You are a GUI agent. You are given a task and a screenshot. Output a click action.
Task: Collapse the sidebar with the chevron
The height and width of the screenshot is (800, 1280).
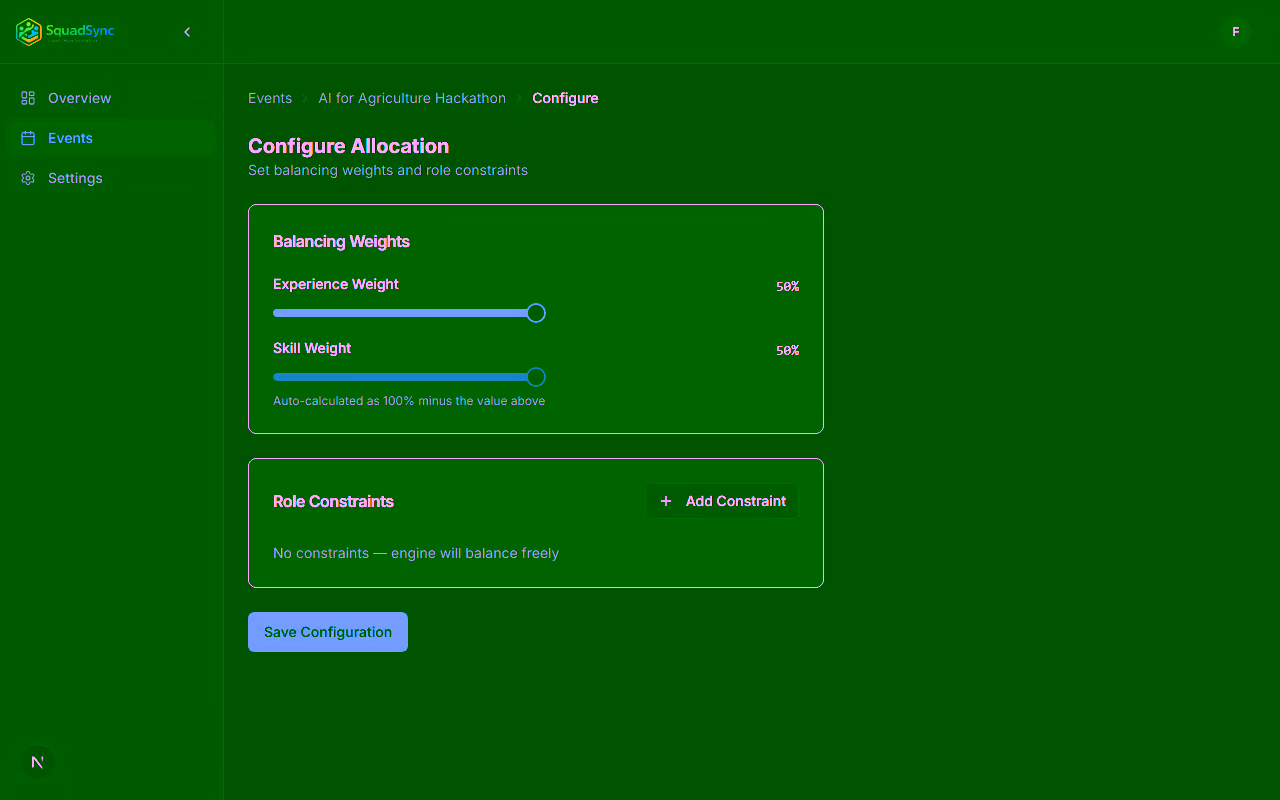(x=187, y=32)
